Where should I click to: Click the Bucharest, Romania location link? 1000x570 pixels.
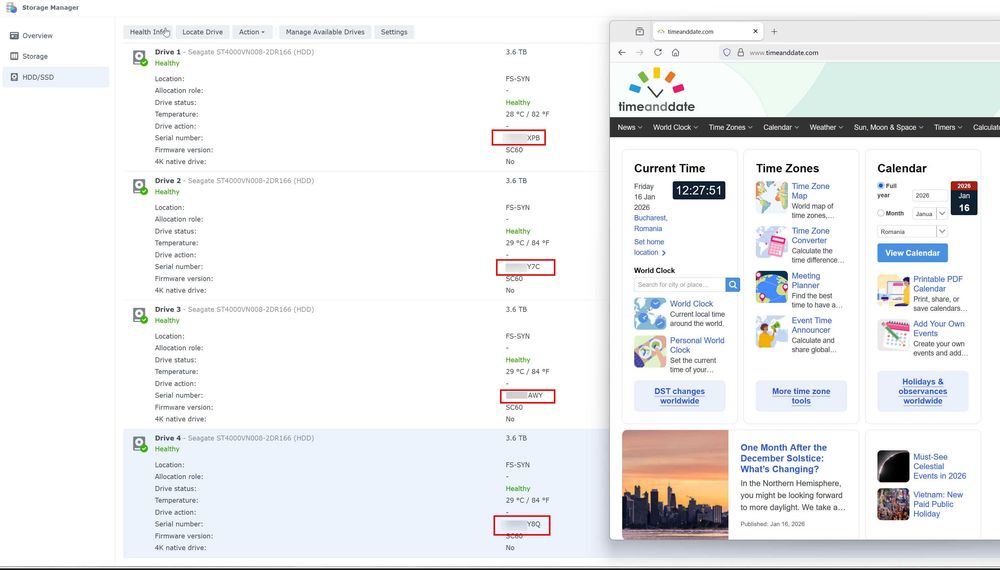(650, 223)
